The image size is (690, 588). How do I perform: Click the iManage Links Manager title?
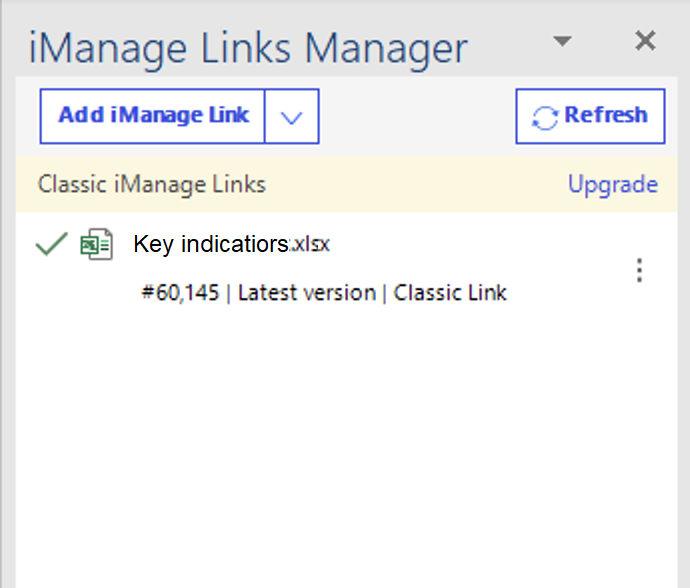tap(248, 47)
